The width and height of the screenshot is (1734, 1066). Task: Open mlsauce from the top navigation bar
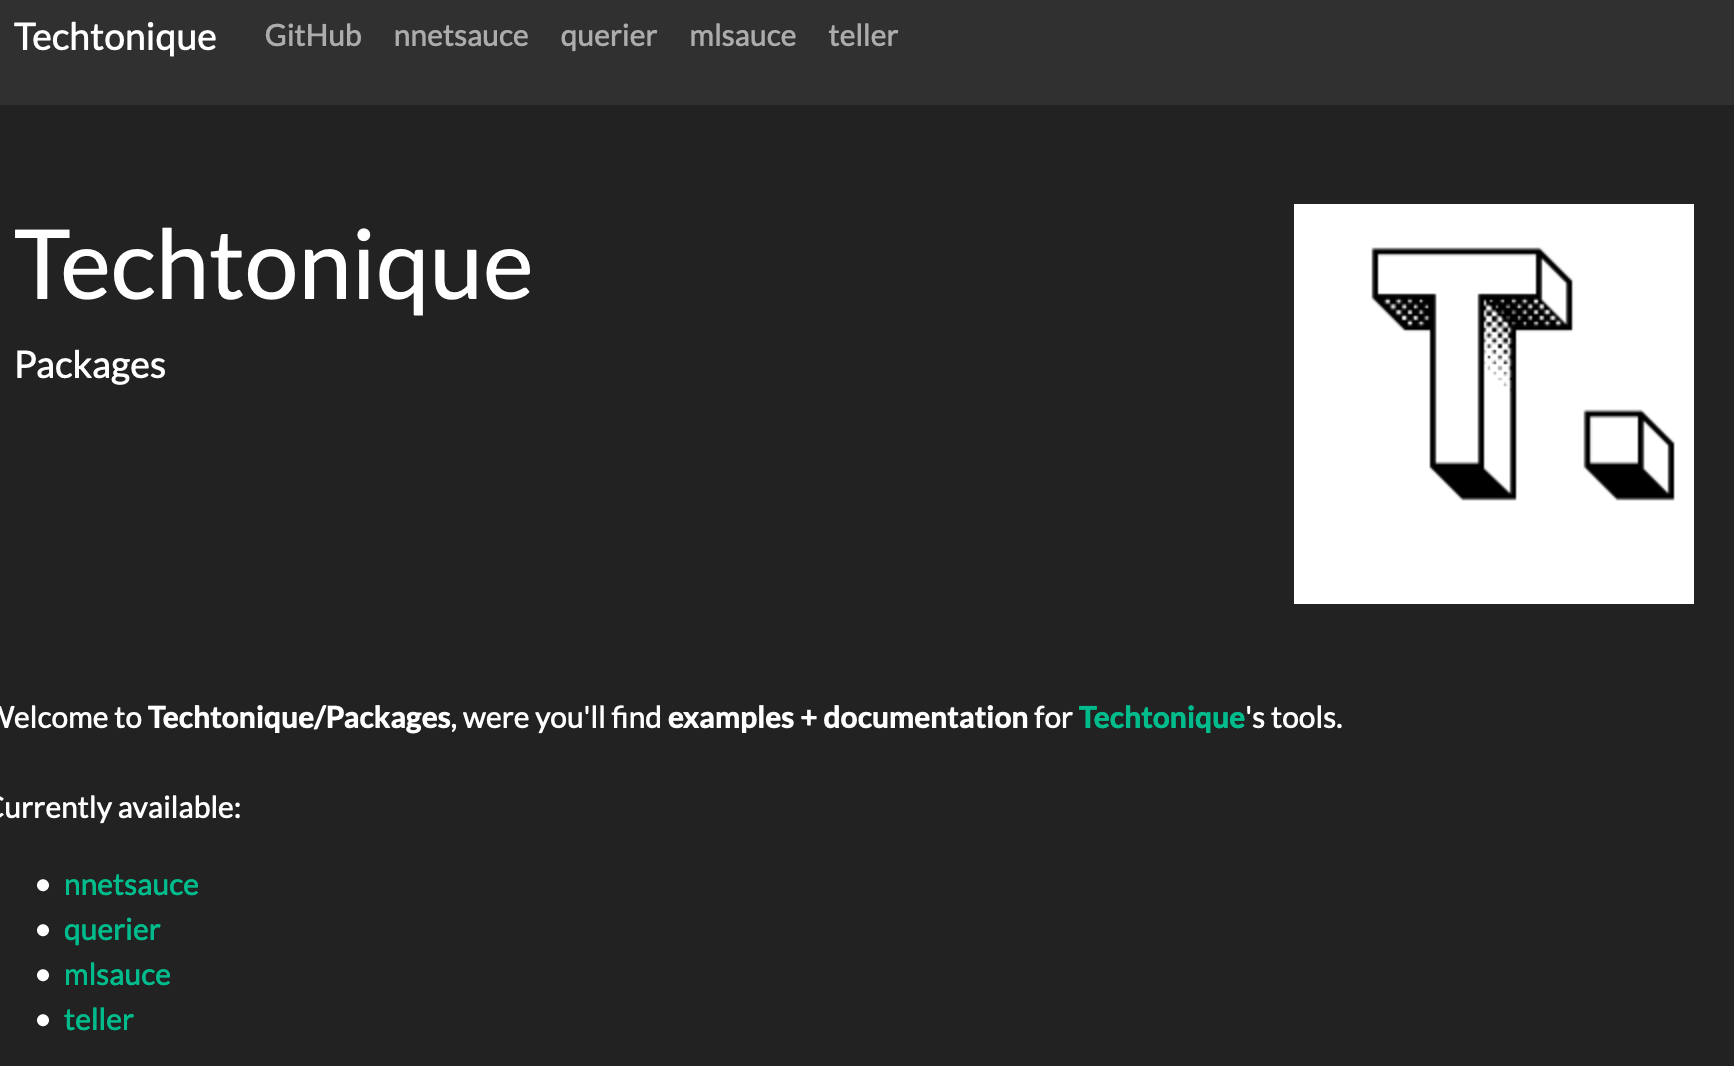click(742, 37)
